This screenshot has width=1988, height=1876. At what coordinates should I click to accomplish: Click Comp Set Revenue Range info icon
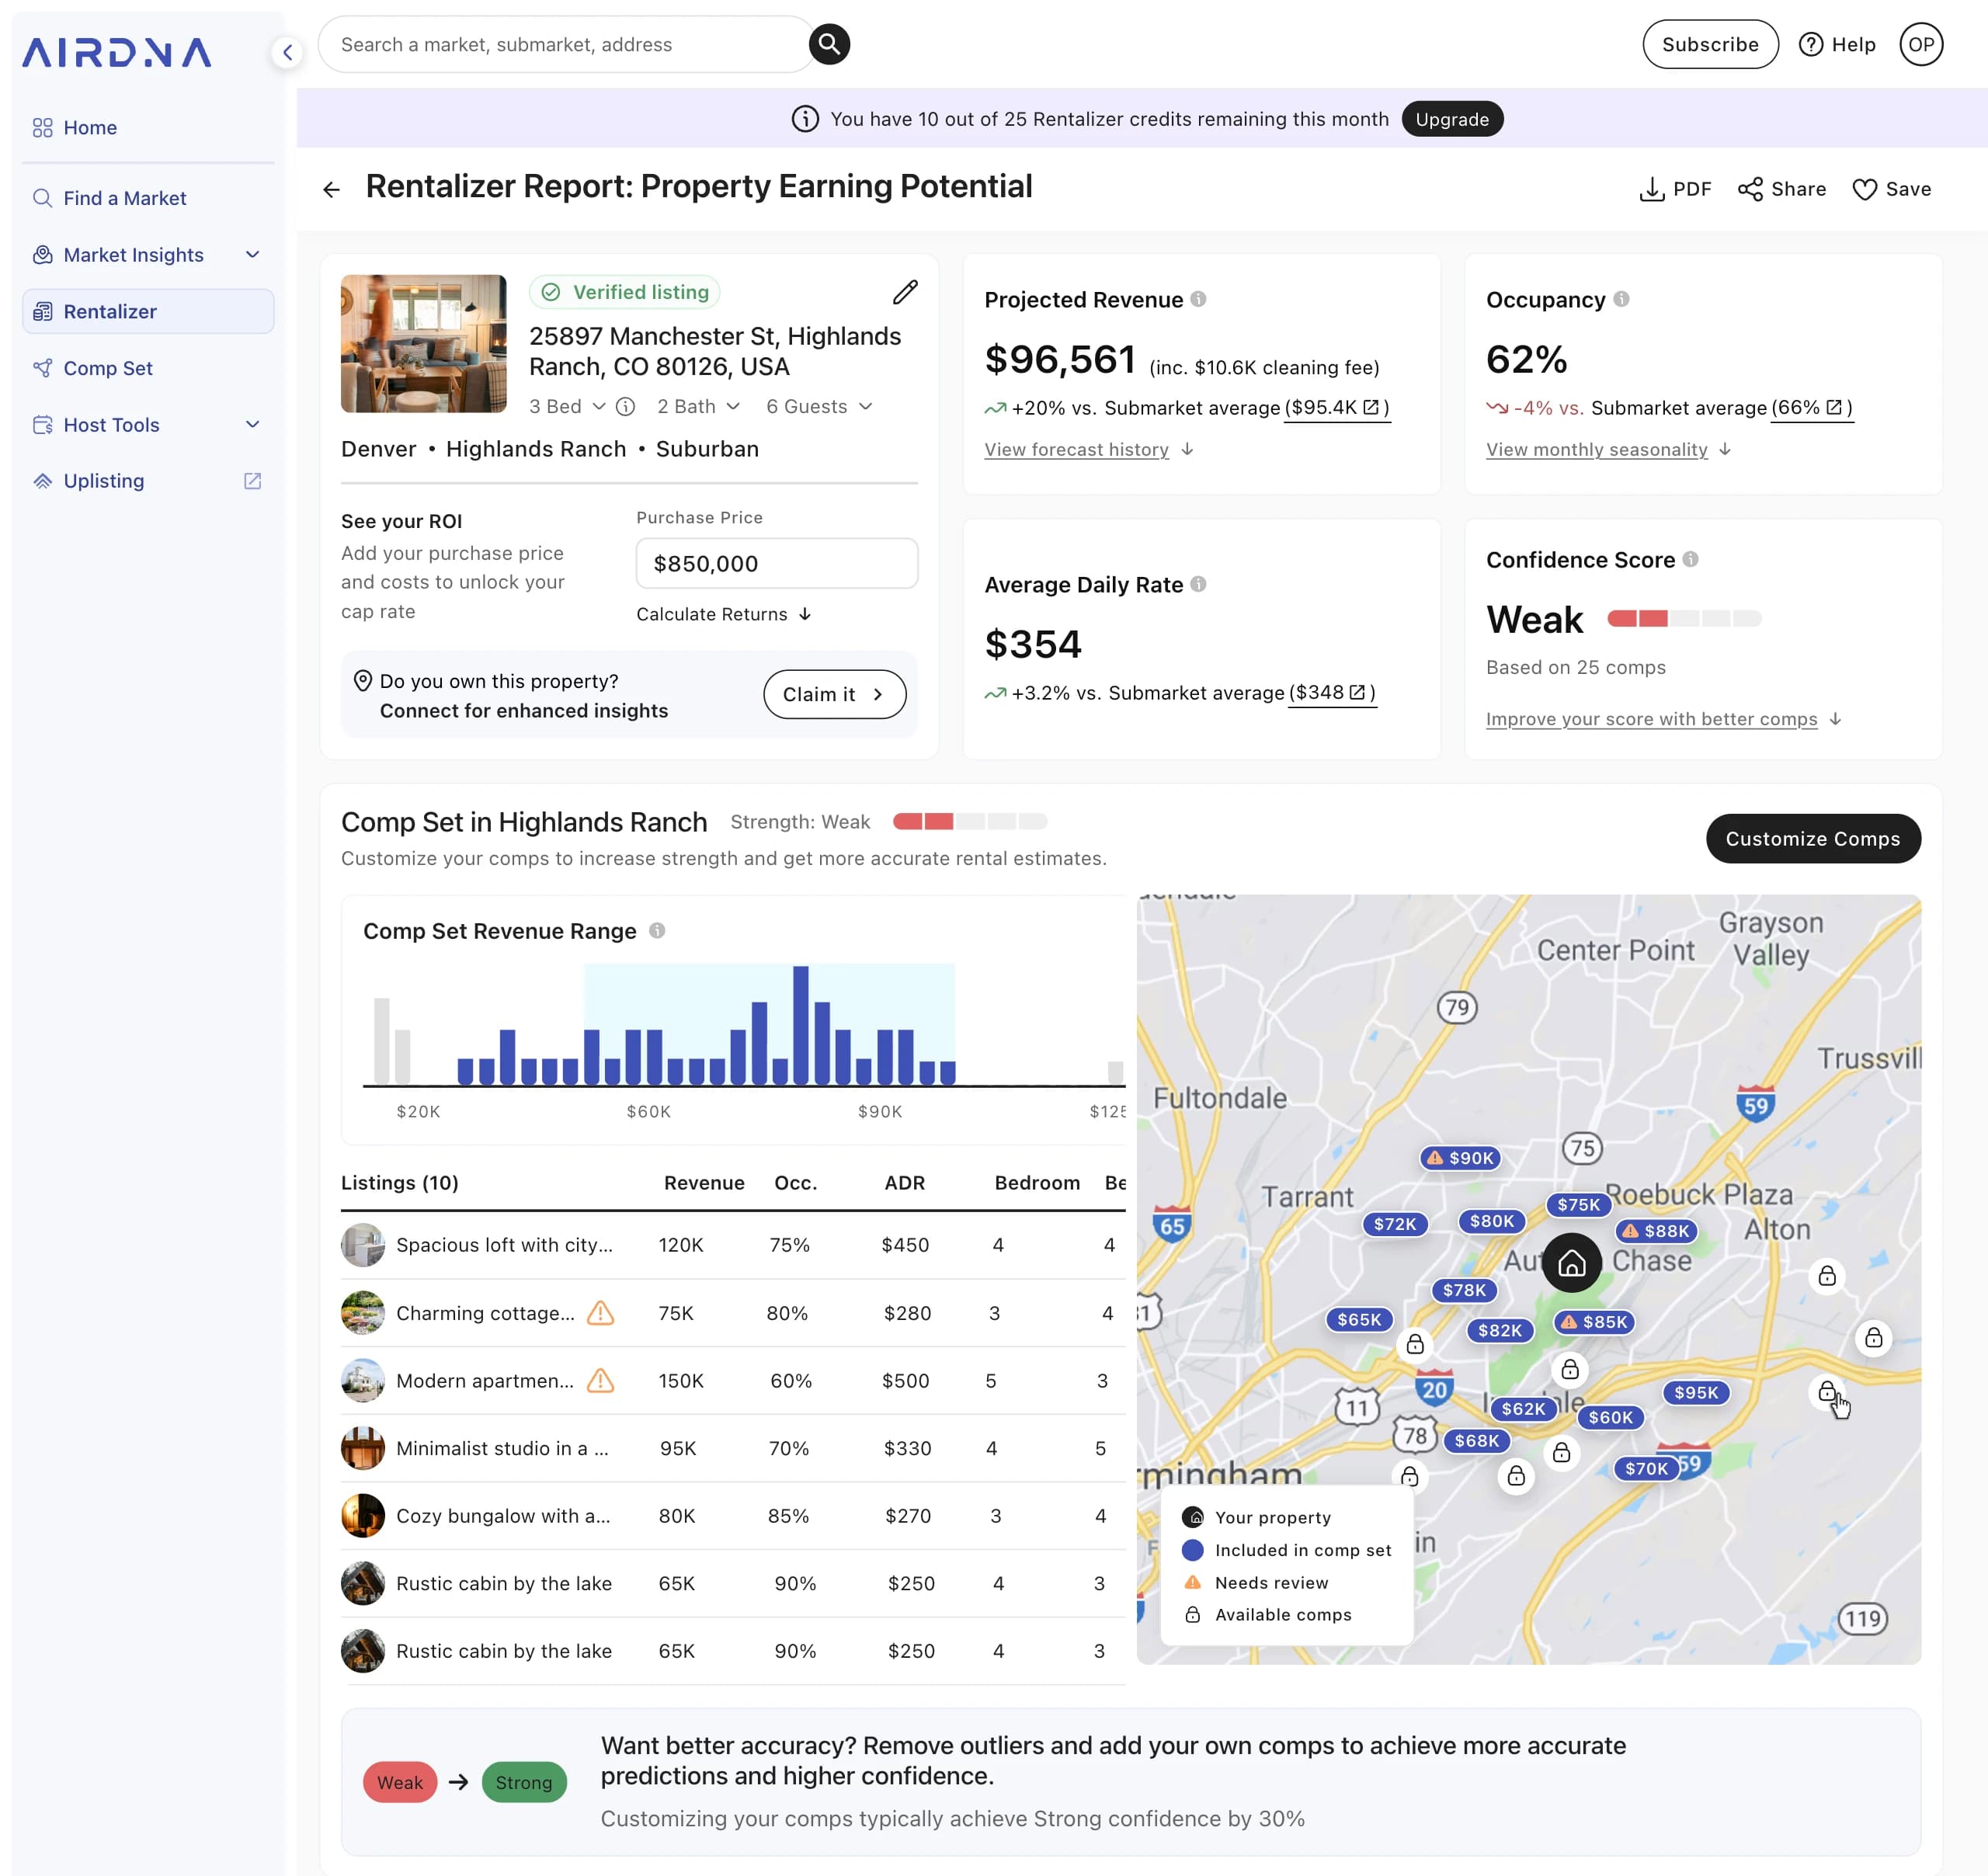657,930
